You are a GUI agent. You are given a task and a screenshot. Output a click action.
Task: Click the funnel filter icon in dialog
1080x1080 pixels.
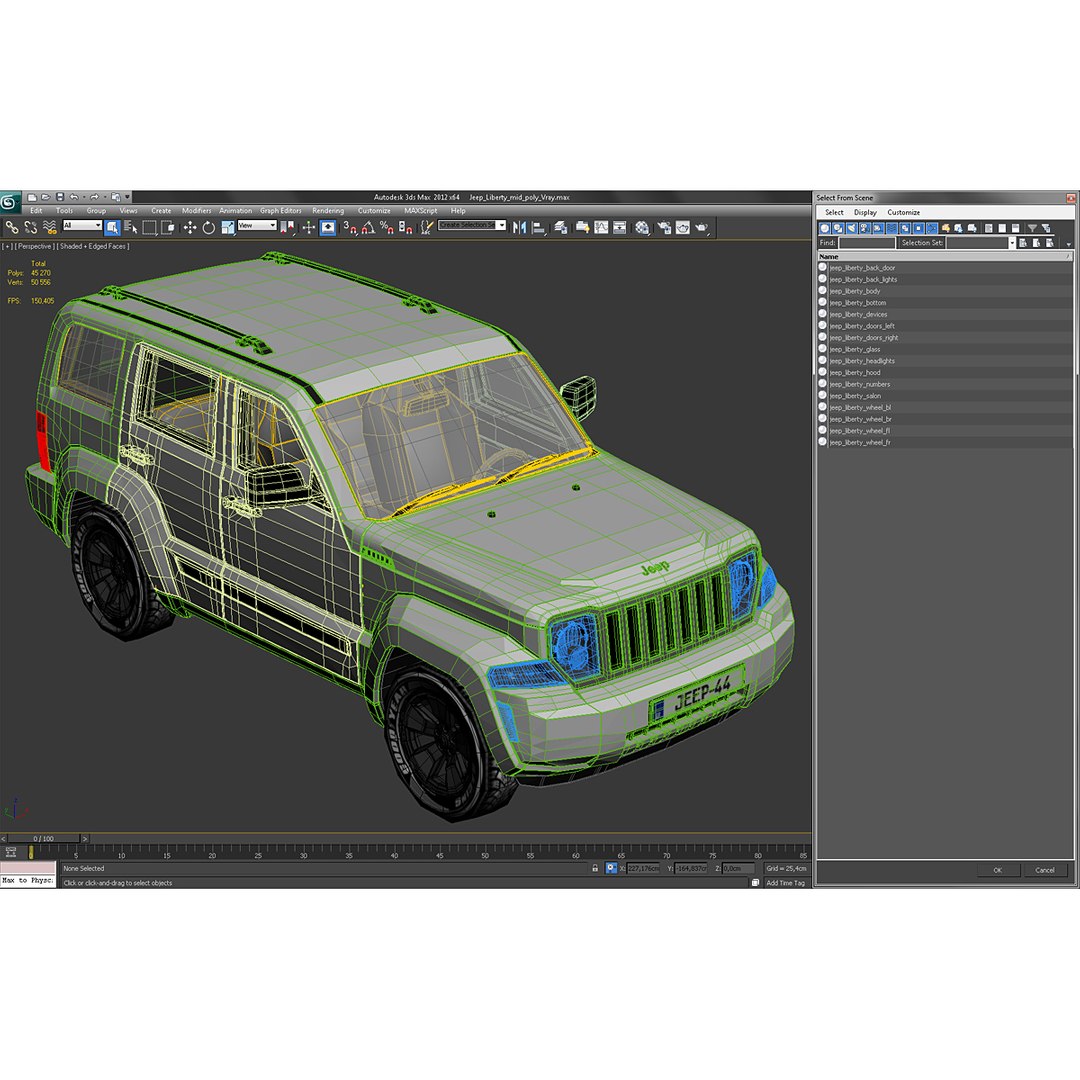click(1032, 228)
